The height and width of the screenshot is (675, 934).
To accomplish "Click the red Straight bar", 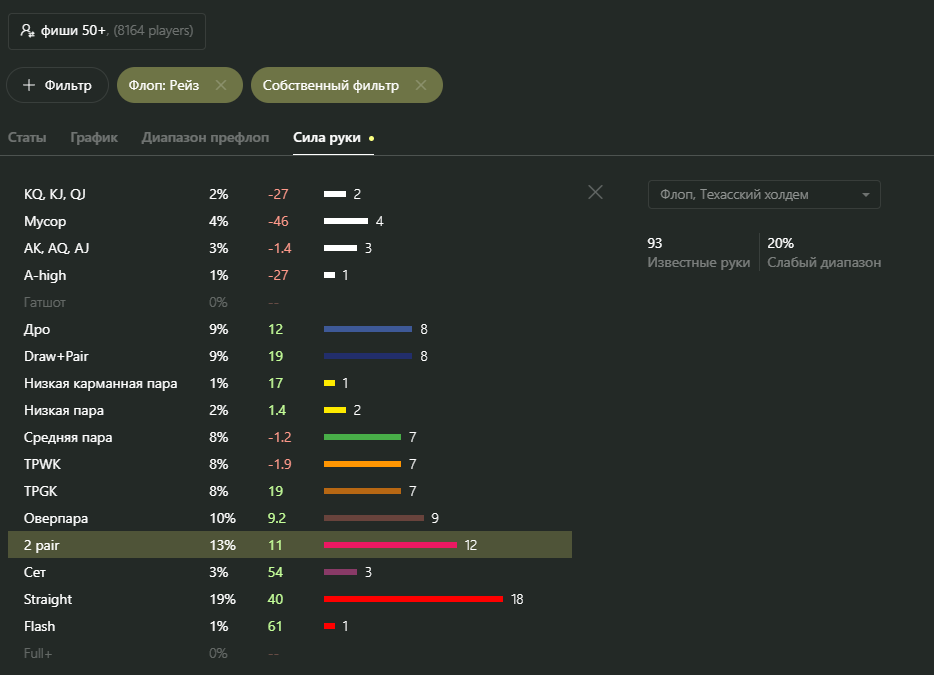I will coord(413,599).
